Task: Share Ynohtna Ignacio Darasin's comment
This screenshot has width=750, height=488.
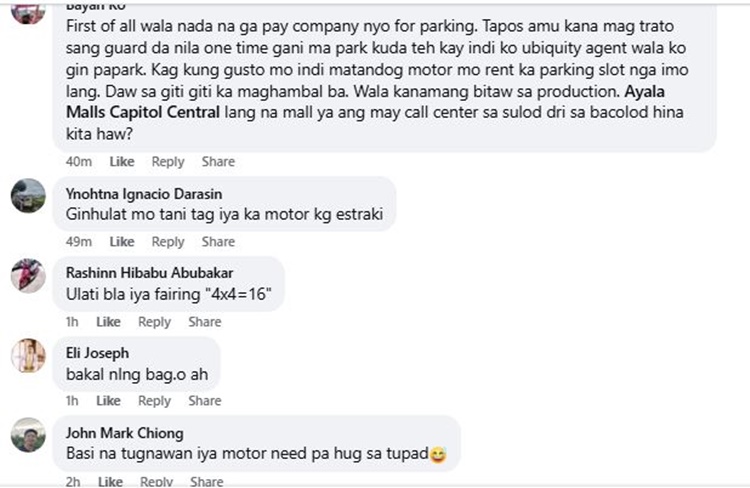Action: pos(218,242)
